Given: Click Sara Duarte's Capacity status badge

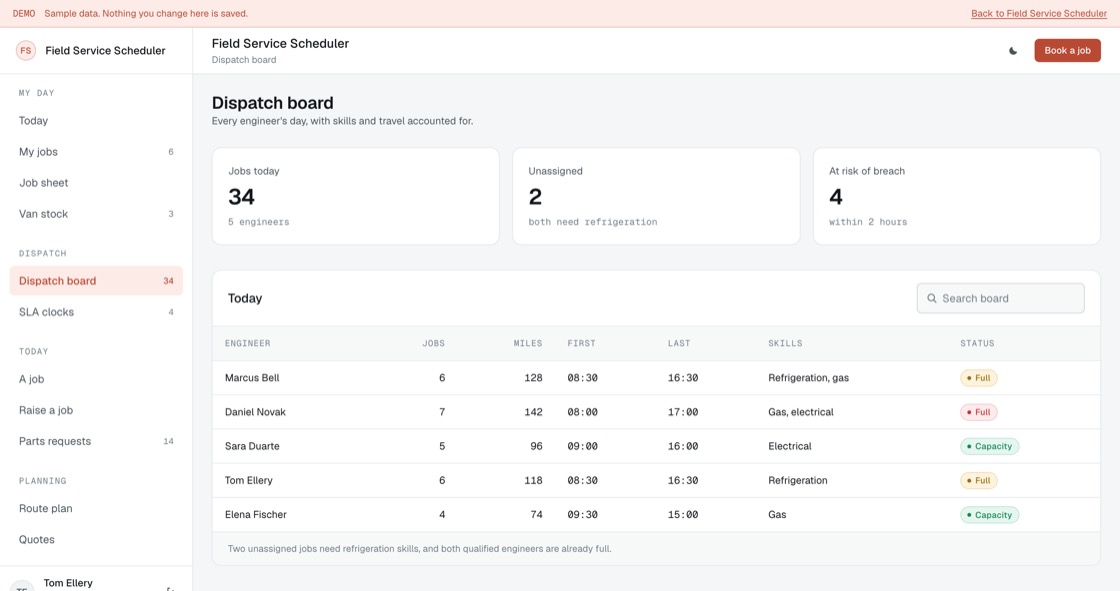Looking at the screenshot, I should pyautogui.click(x=989, y=447).
